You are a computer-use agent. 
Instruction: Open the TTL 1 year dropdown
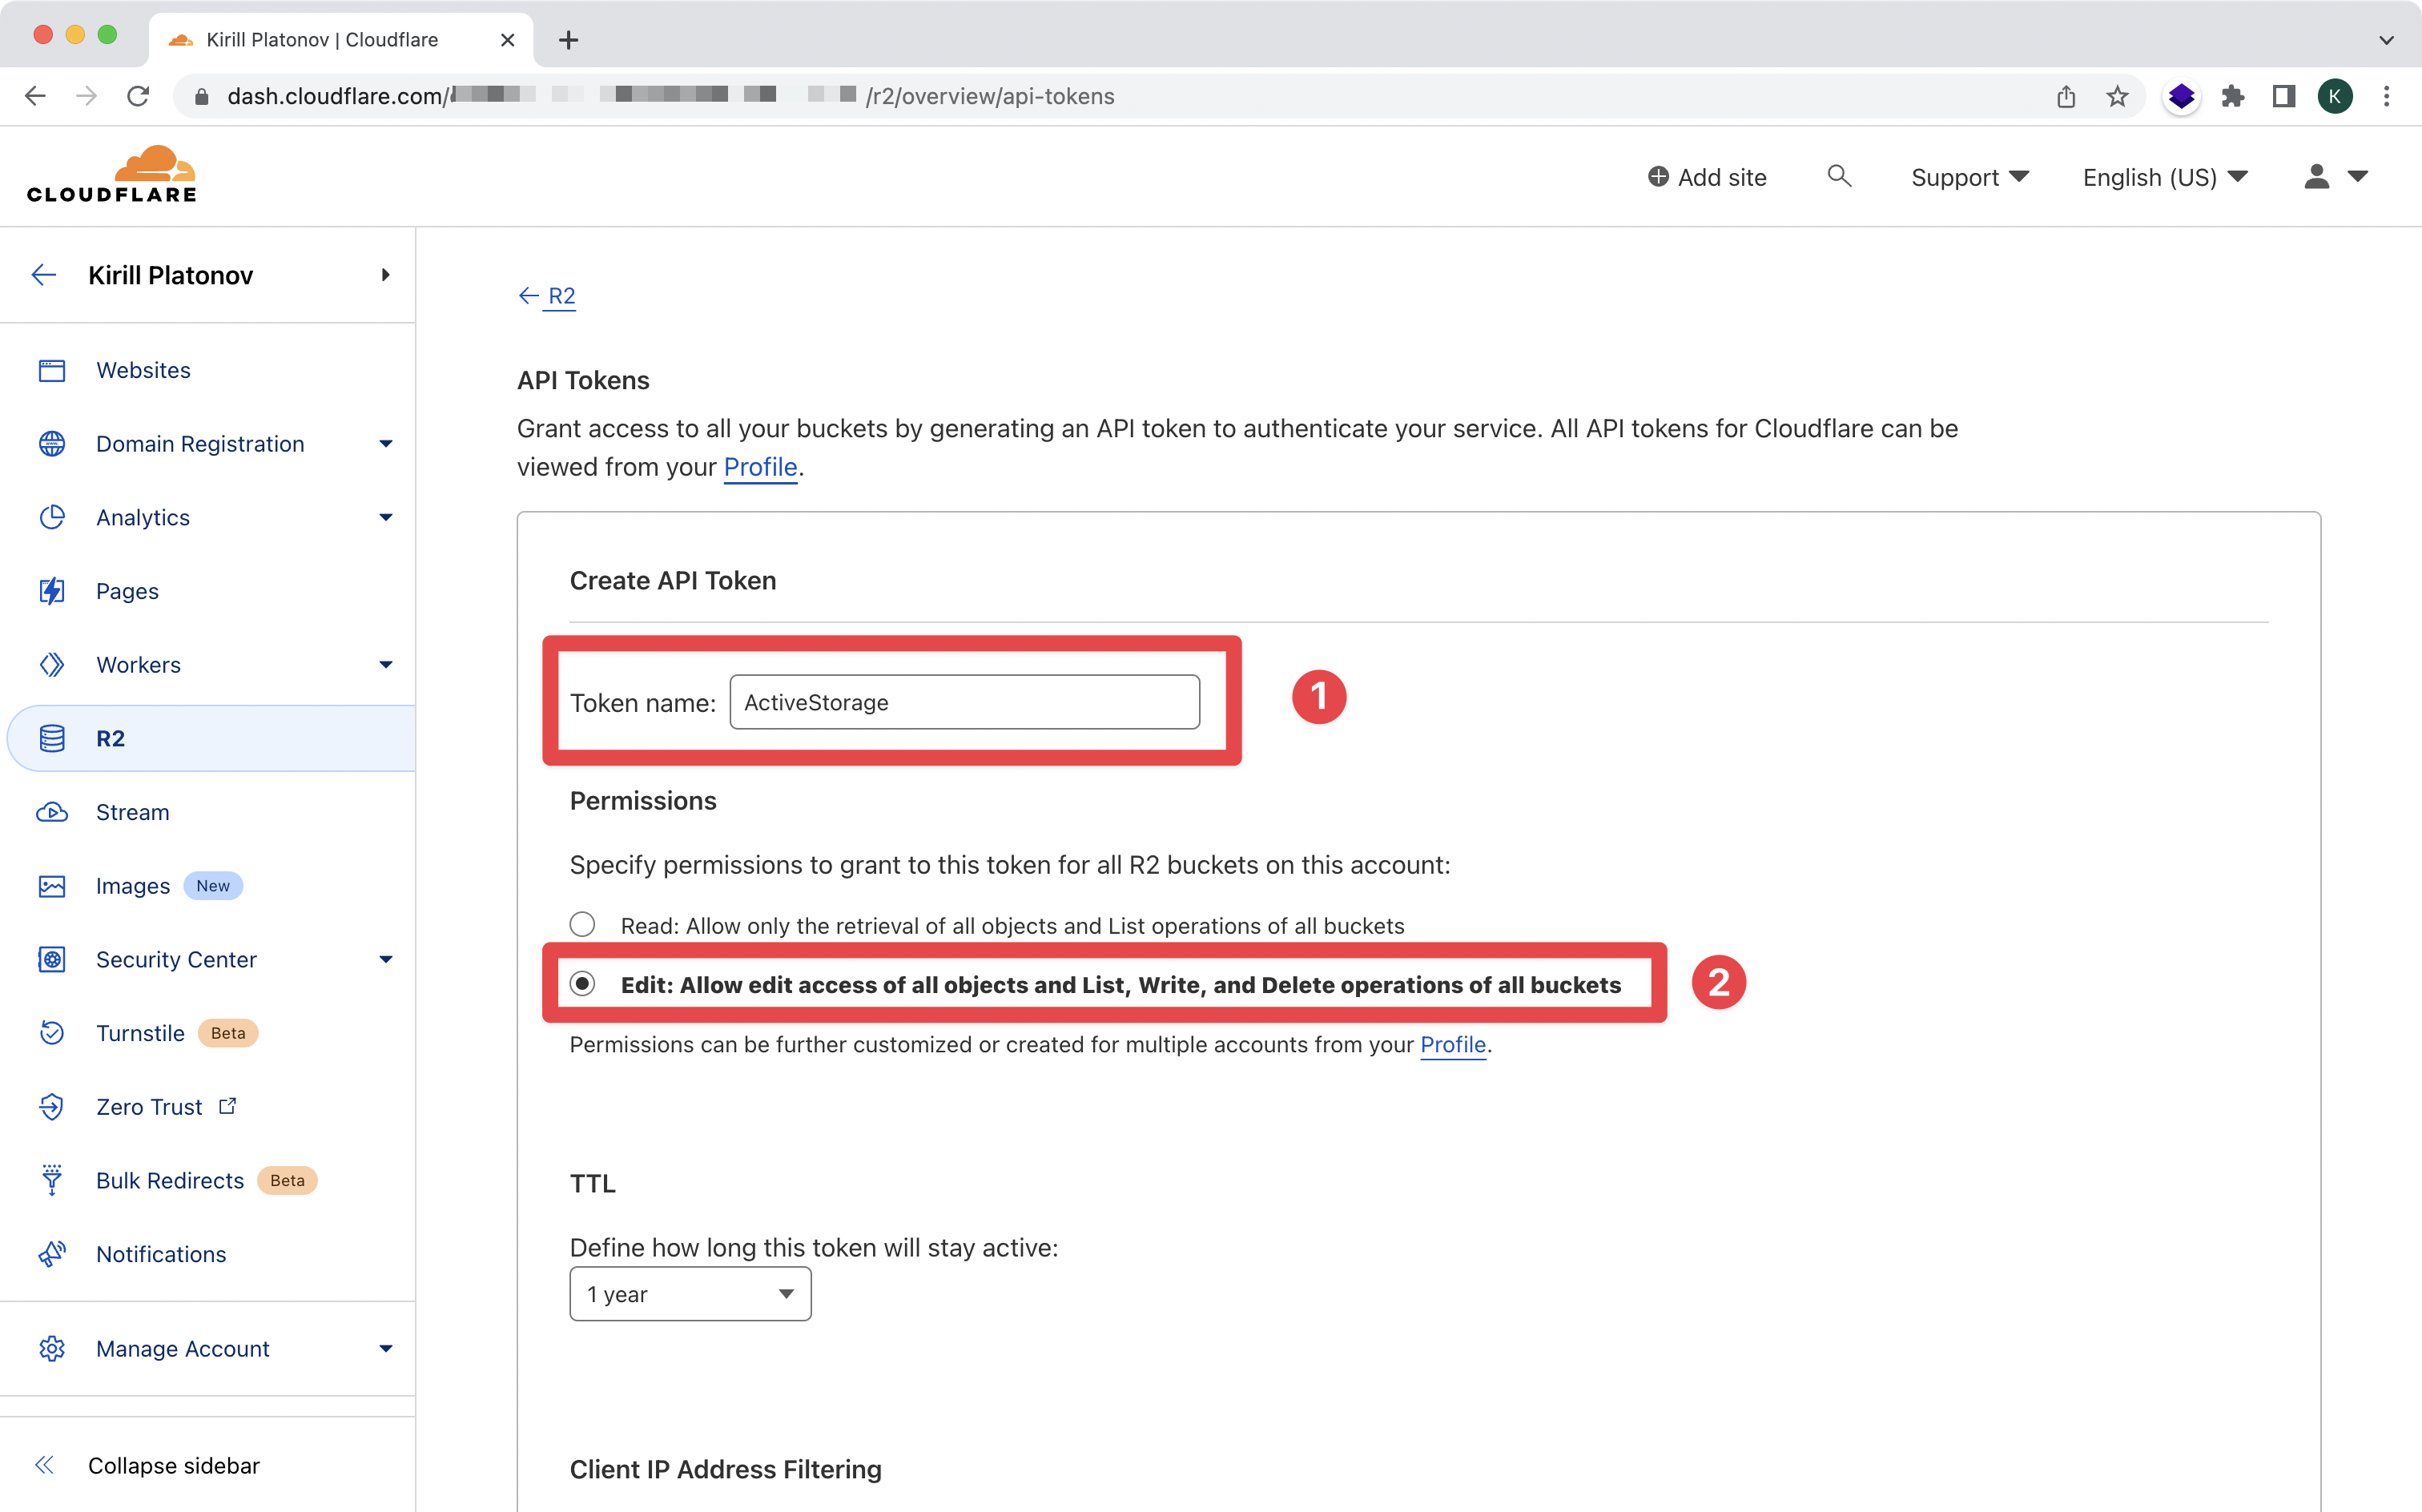(x=690, y=1294)
